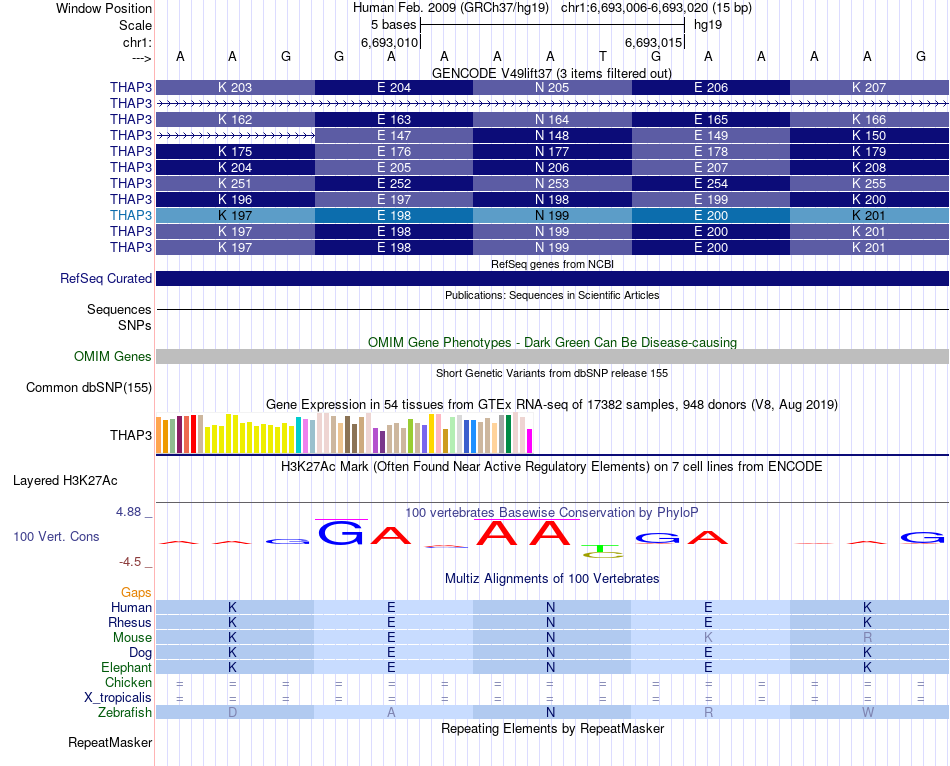Click the Mouse species row label
The height and width of the screenshot is (766, 950).
(132, 638)
